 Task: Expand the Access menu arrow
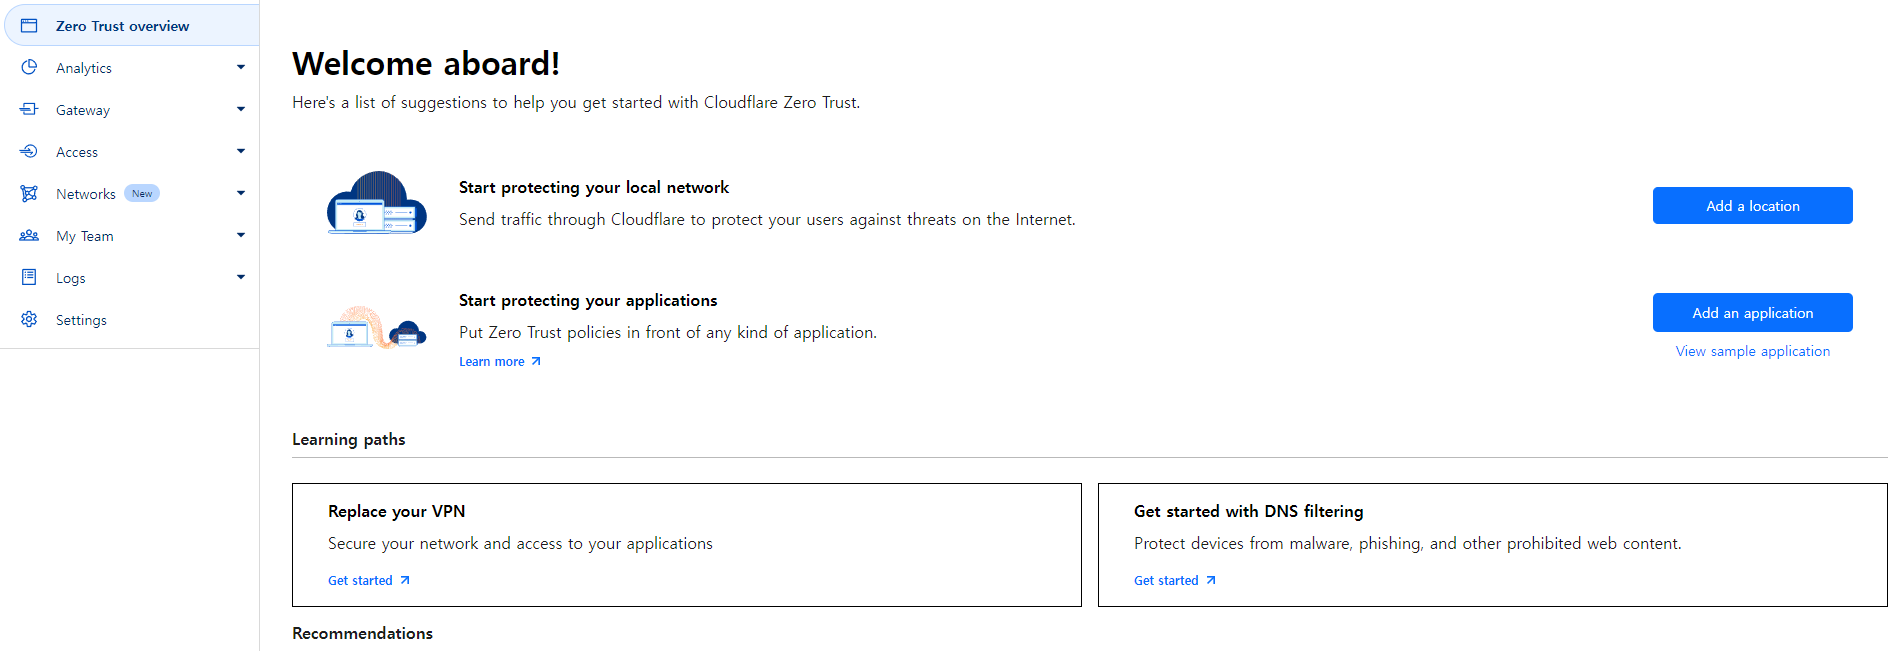241,151
